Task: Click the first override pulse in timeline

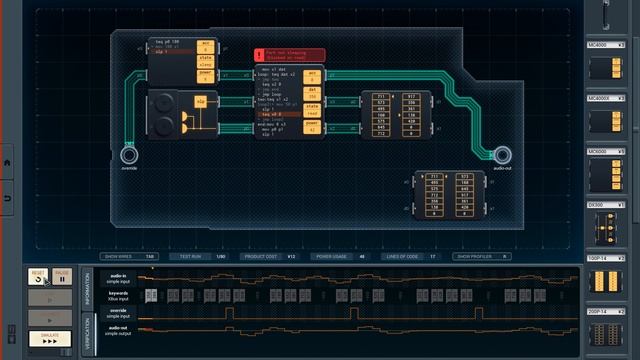Action: pyautogui.click(x=229, y=313)
